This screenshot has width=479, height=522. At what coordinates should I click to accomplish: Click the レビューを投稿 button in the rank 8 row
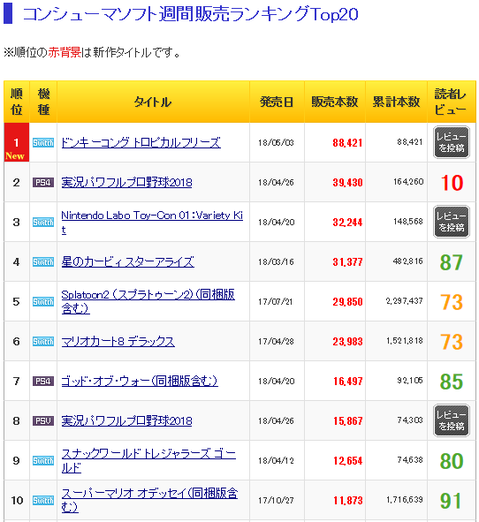(451, 421)
